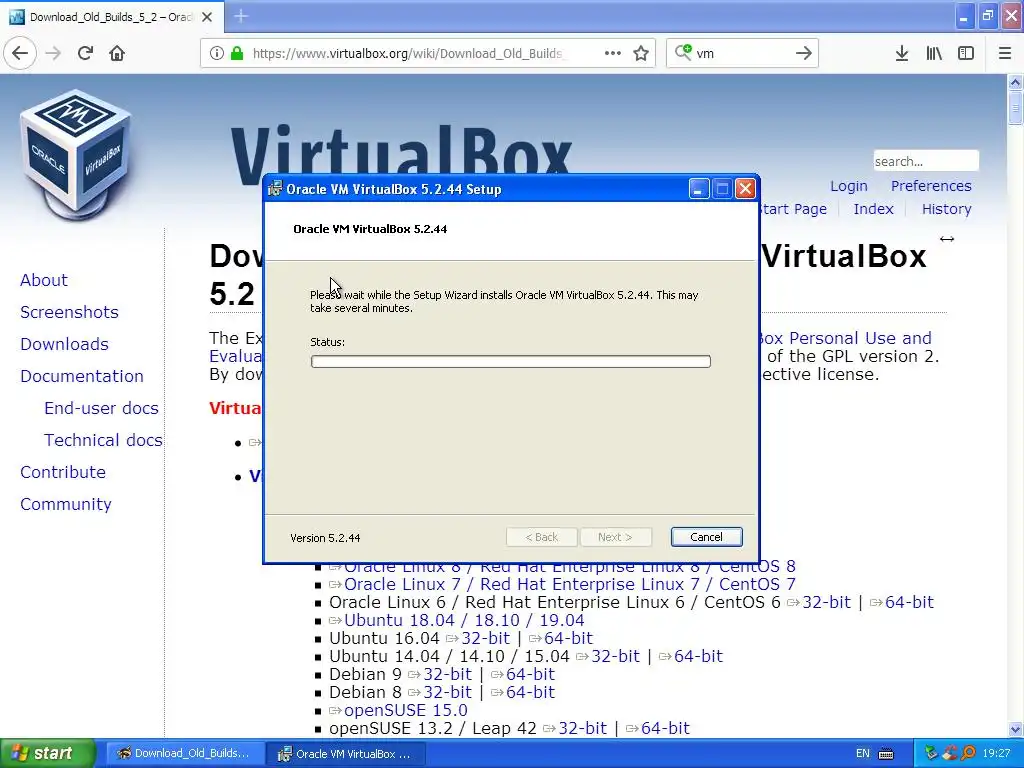The image size is (1024, 768).
Task: Download Ubuntu 14.04 64-bit build
Action: tap(698, 656)
